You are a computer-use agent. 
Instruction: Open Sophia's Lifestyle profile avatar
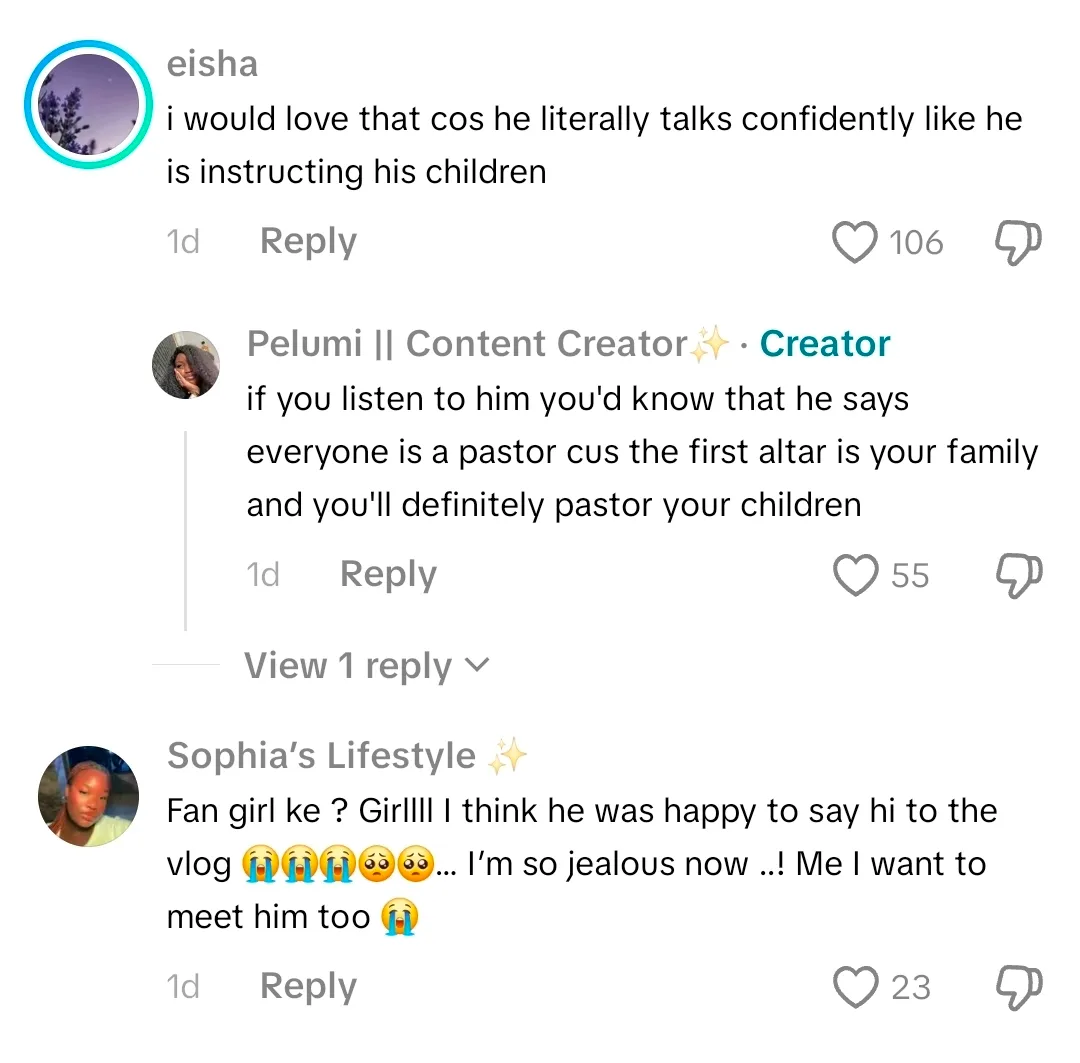click(88, 797)
